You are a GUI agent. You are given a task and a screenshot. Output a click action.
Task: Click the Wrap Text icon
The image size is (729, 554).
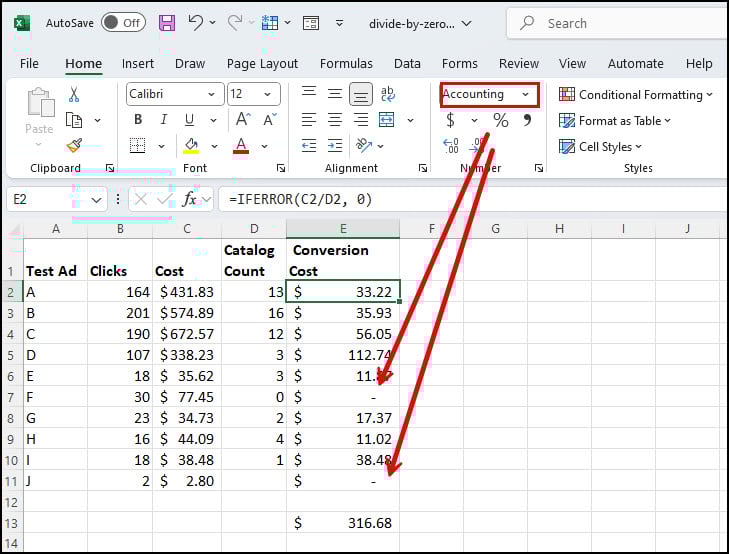(x=387, y=94)
